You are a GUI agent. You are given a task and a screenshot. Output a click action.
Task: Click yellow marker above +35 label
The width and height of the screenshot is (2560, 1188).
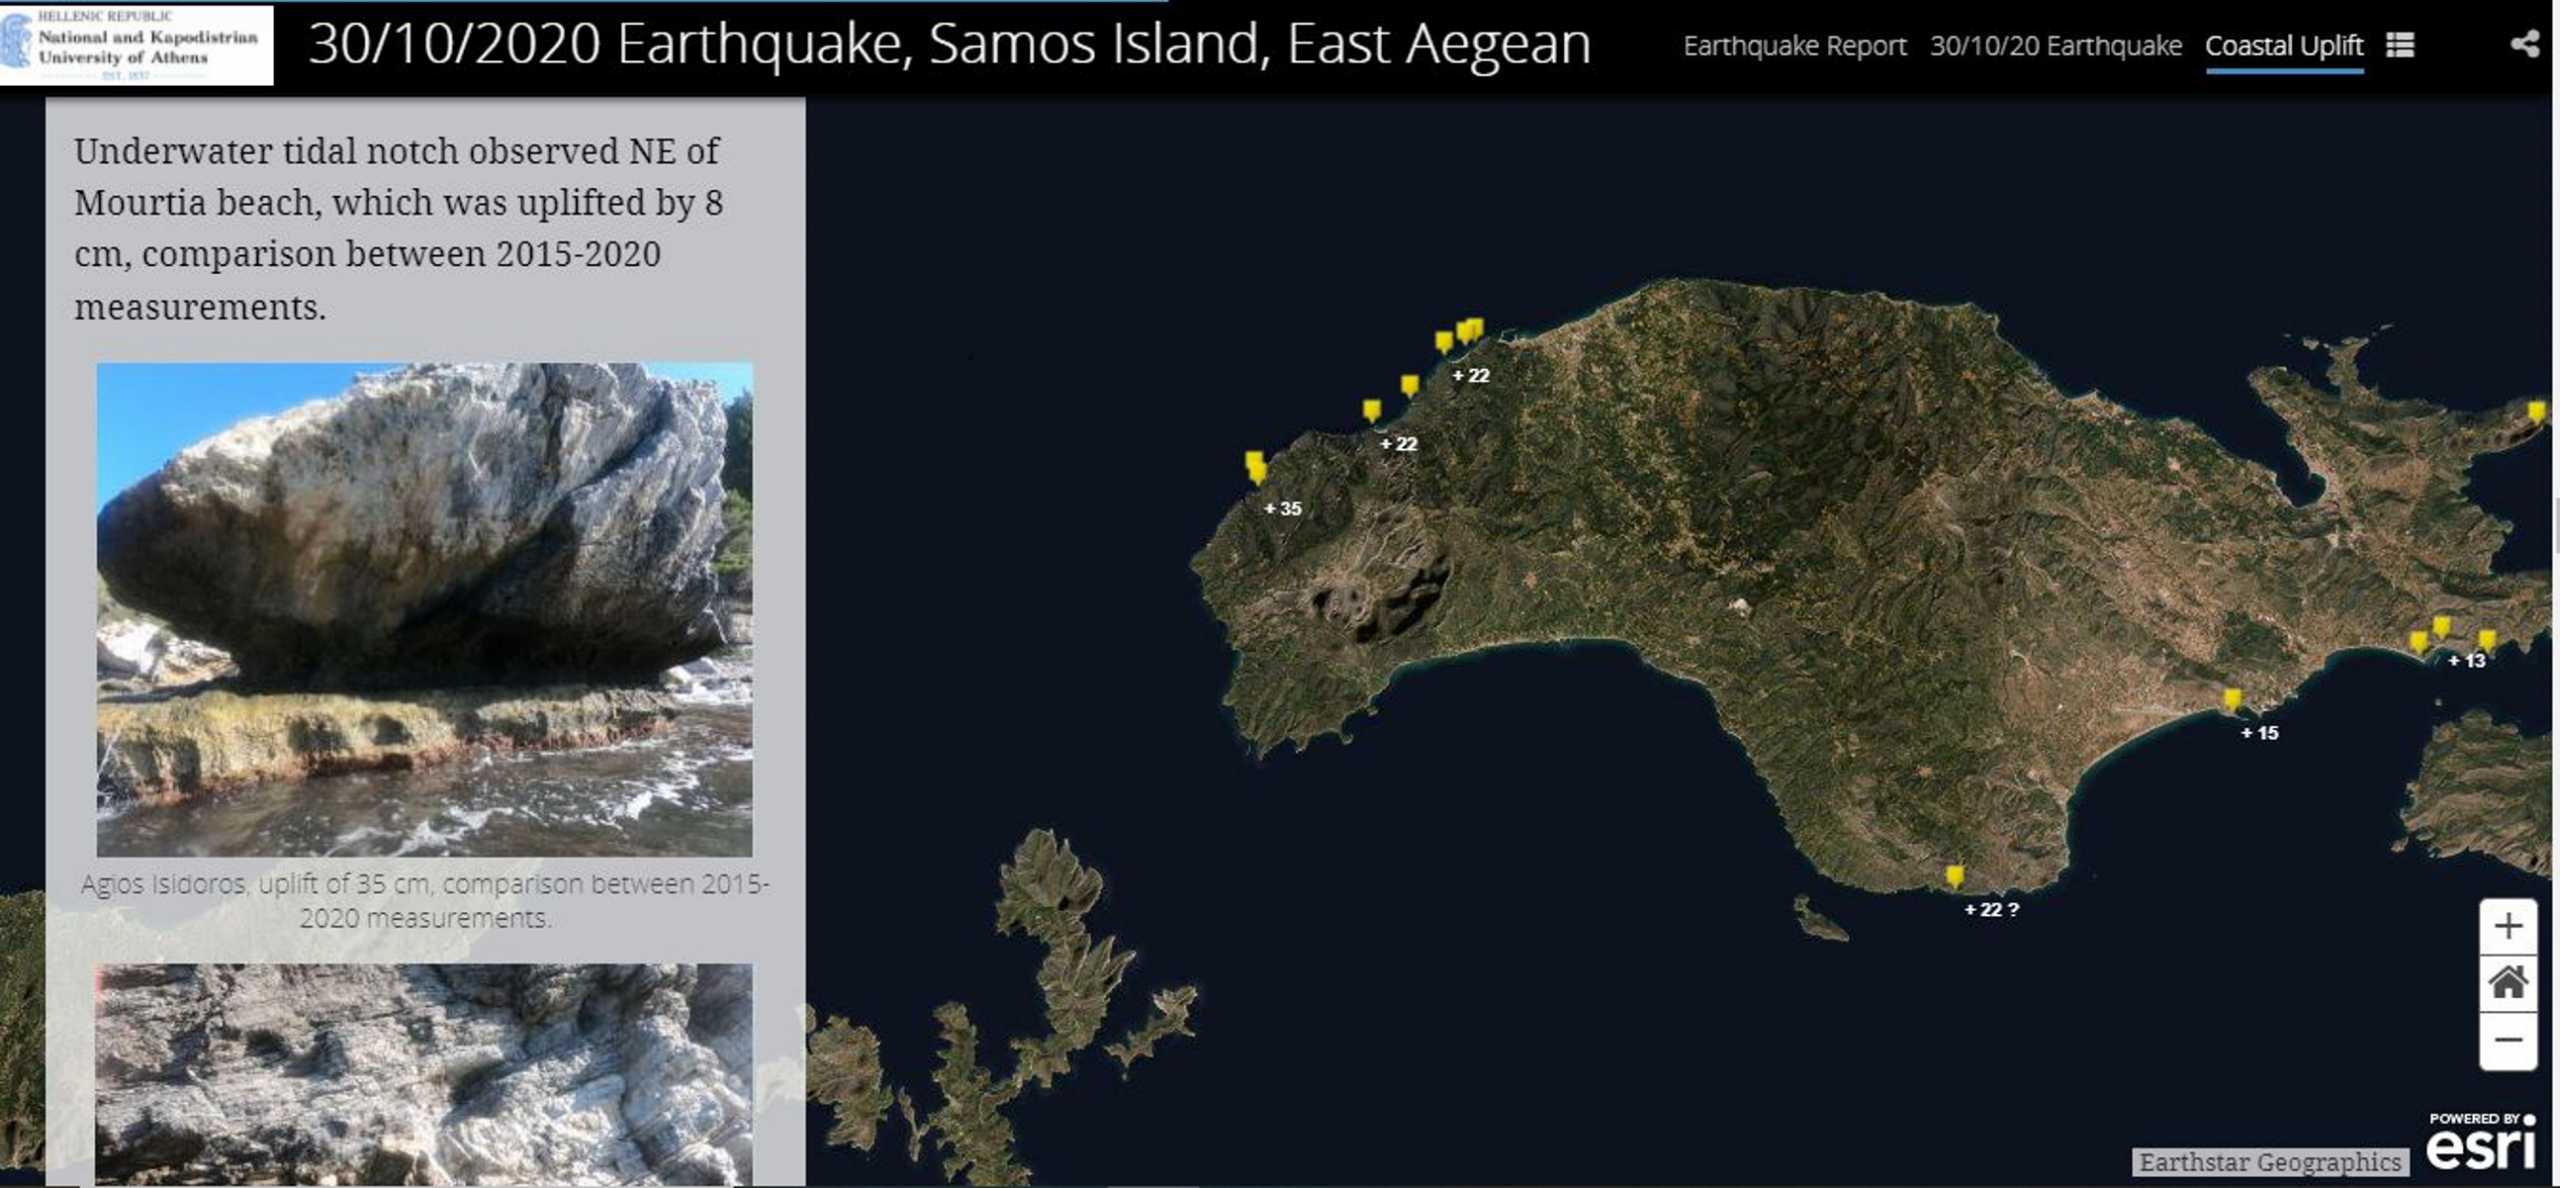1255,466
